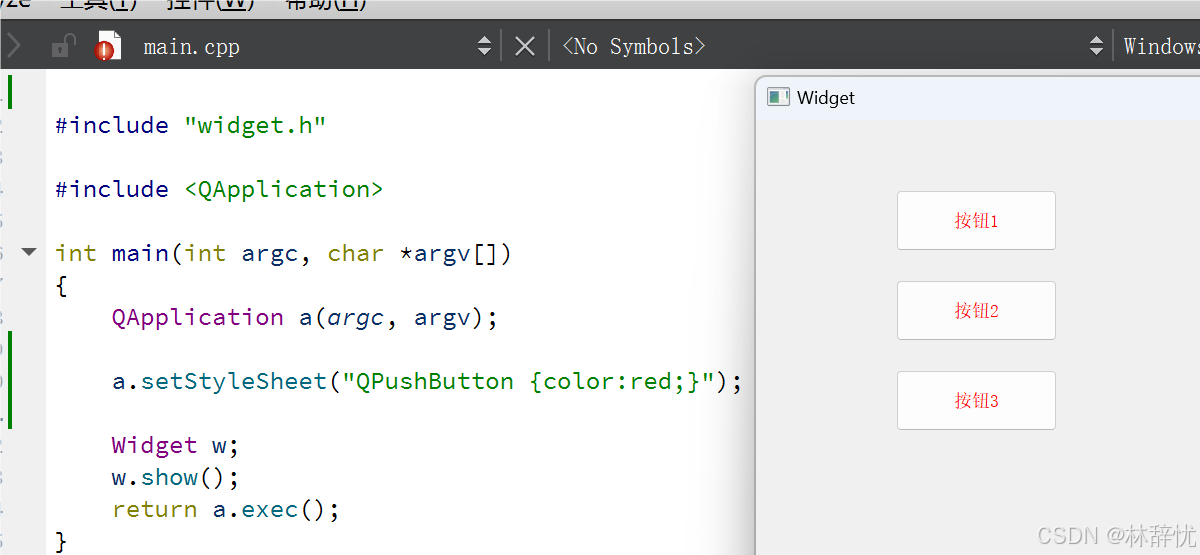Click the main.cpp file warning icon

click(108, 46)
